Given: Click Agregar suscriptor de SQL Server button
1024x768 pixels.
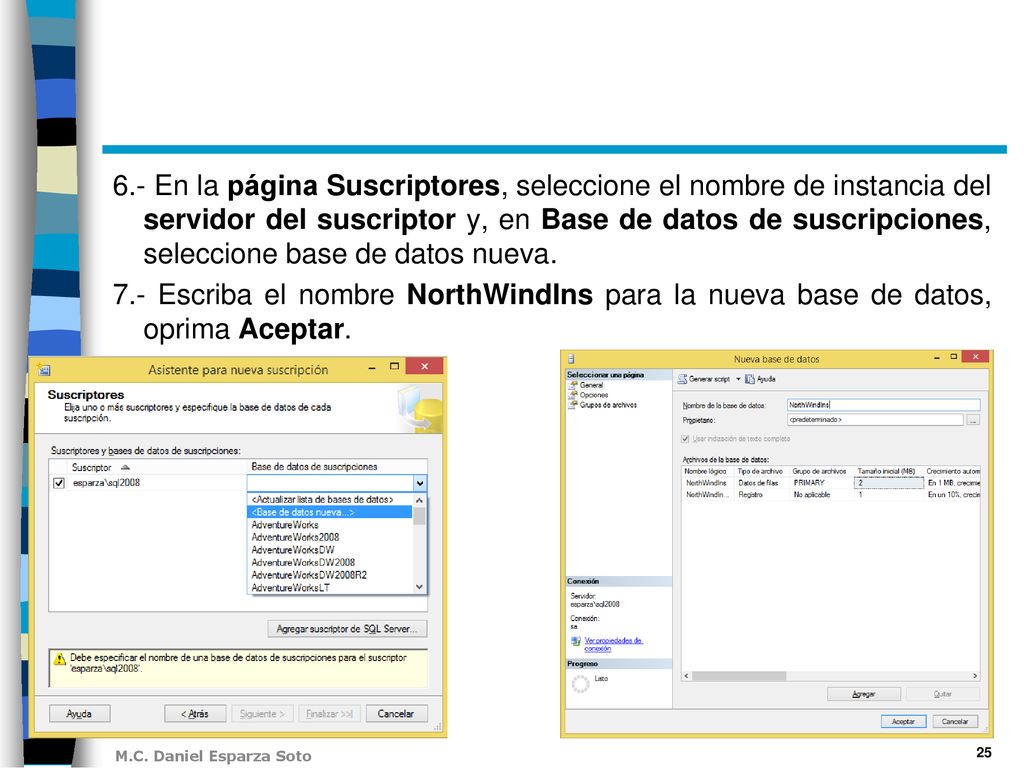Looking at the screenshot, I should click(x=347, y=629).
